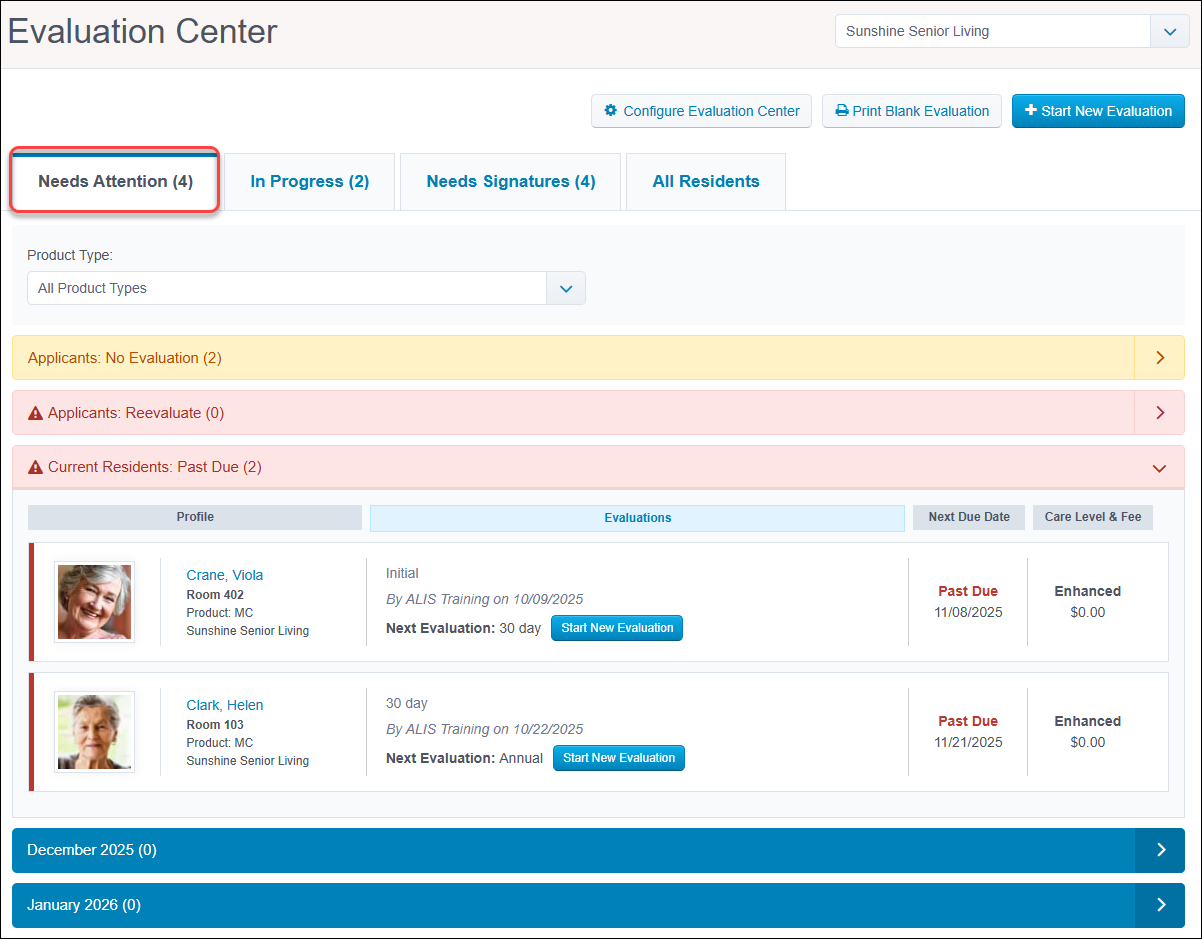The image size is (1202, 939).
Task: Click the warning triangle on Applicants: Reevaluate banner
Action: tap(35, 412)
